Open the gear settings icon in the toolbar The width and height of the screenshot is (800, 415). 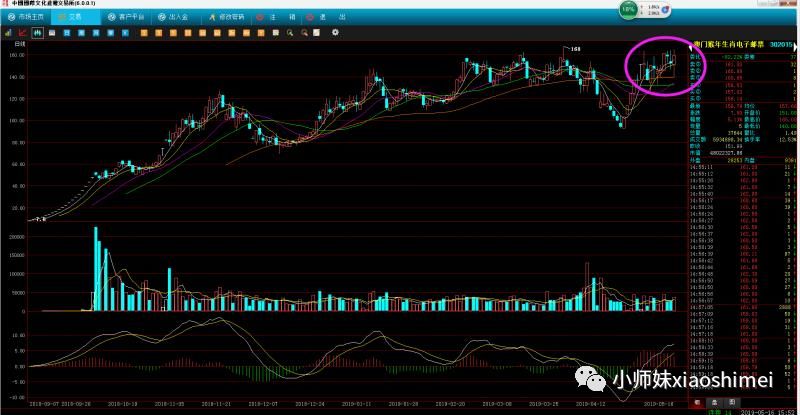pyautogui.click(x=335, y=33)
